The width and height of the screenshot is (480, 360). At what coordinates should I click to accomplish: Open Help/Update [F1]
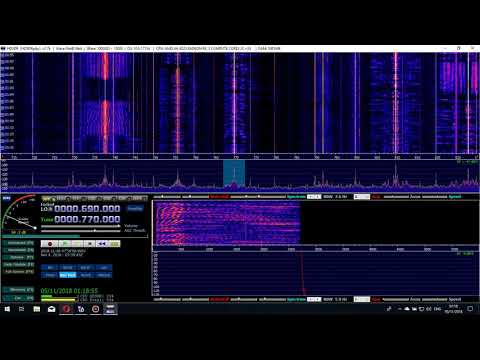tap(19, 264)
